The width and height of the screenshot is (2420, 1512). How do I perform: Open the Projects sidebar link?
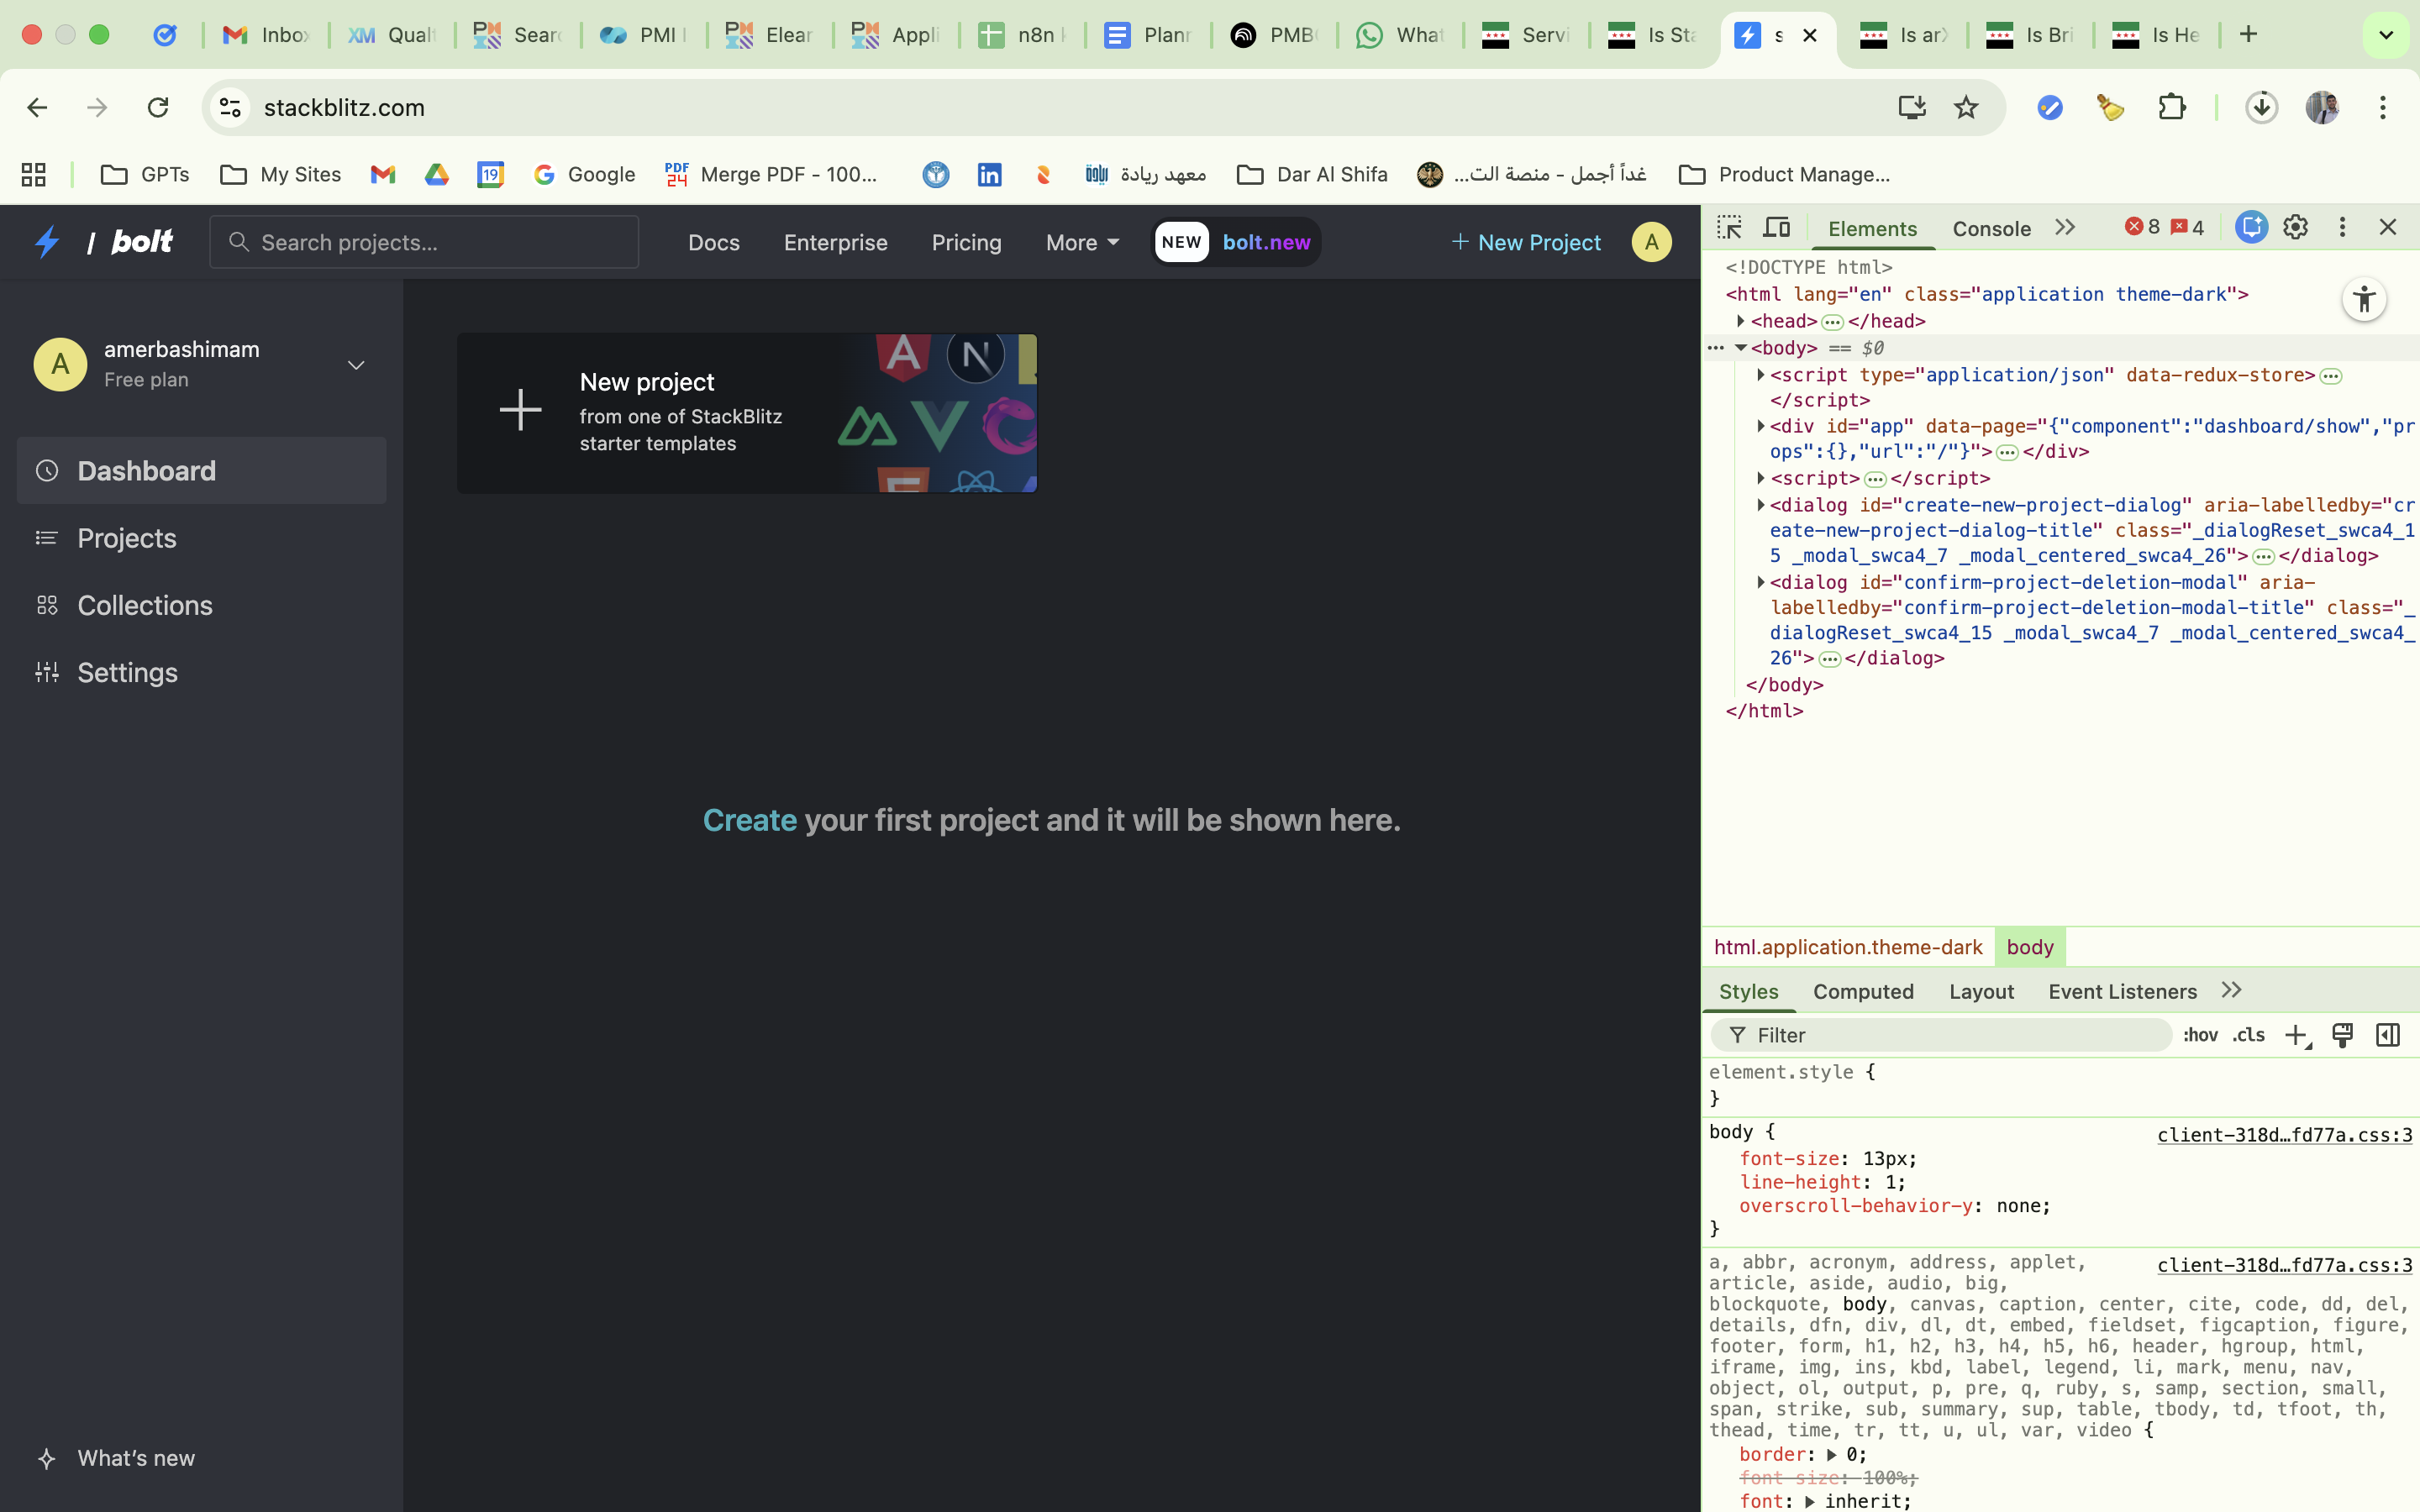pos(127,538)
